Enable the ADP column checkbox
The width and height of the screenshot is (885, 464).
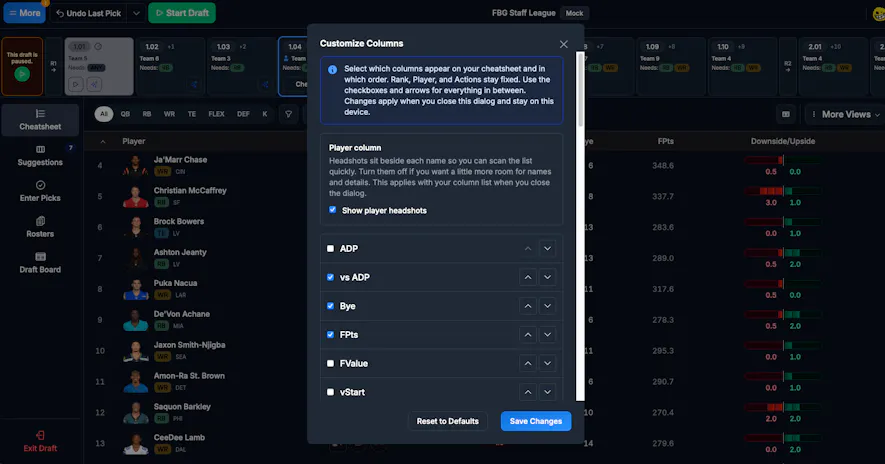330,248
